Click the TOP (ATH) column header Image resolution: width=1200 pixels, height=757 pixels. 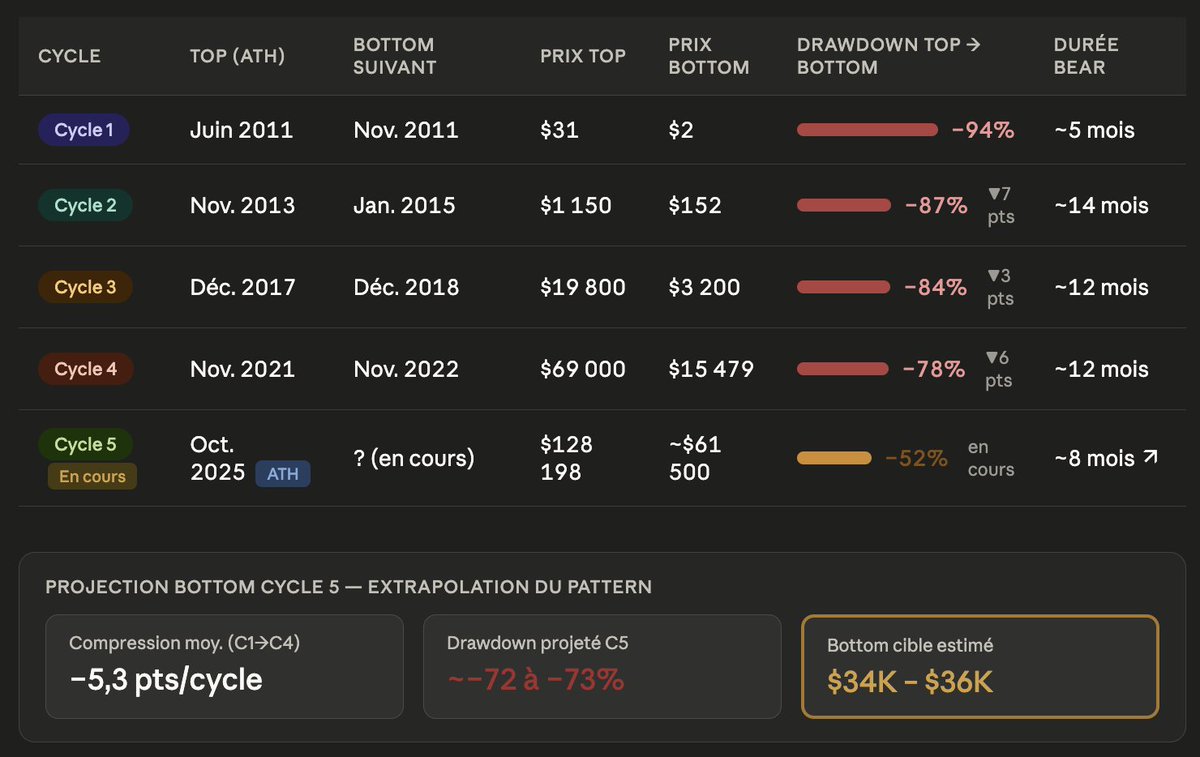click(x=237, y=56)
